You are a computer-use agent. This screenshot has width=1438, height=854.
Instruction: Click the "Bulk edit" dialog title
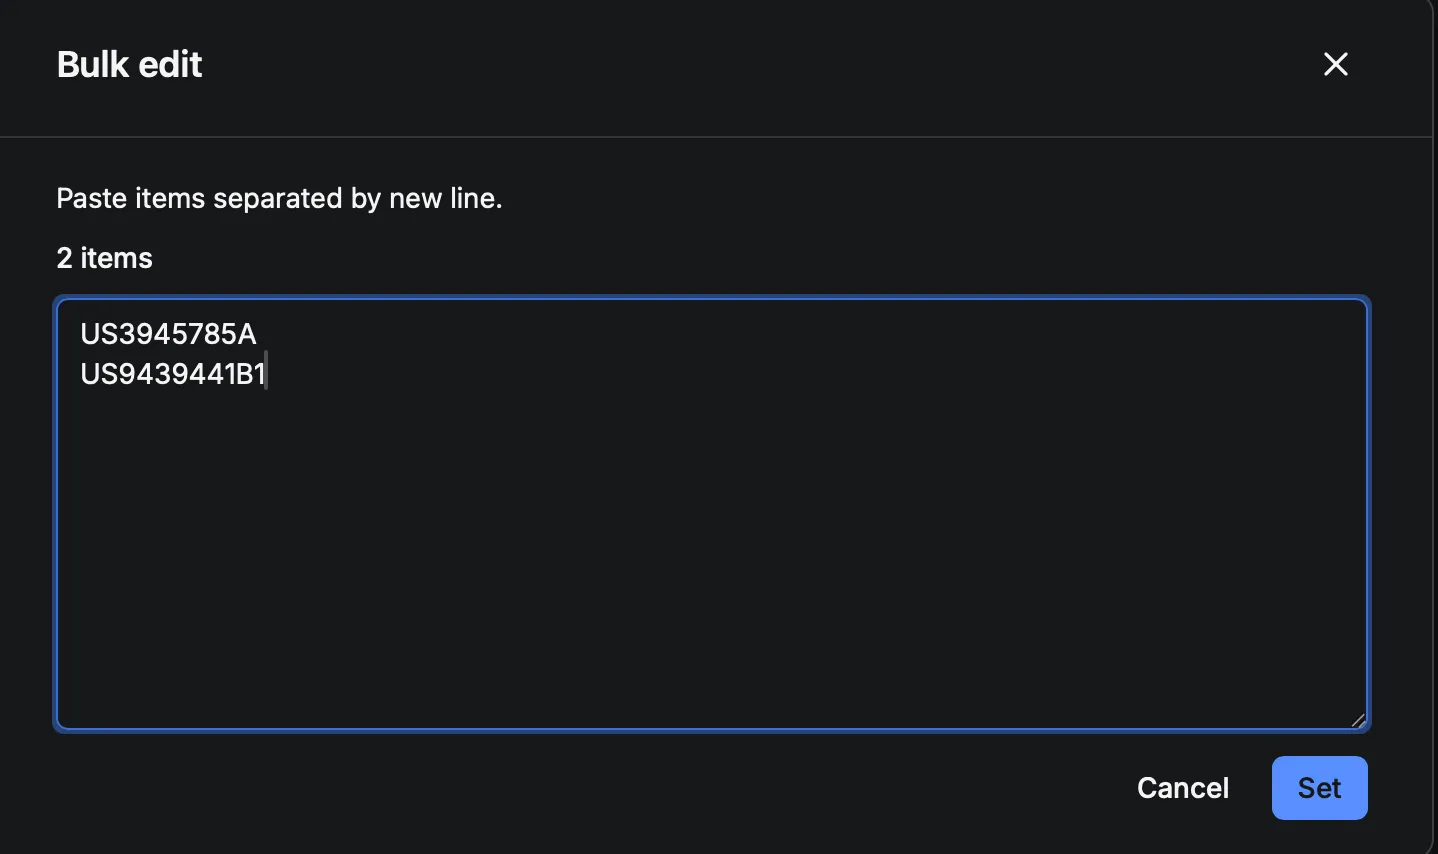(130, 65)
